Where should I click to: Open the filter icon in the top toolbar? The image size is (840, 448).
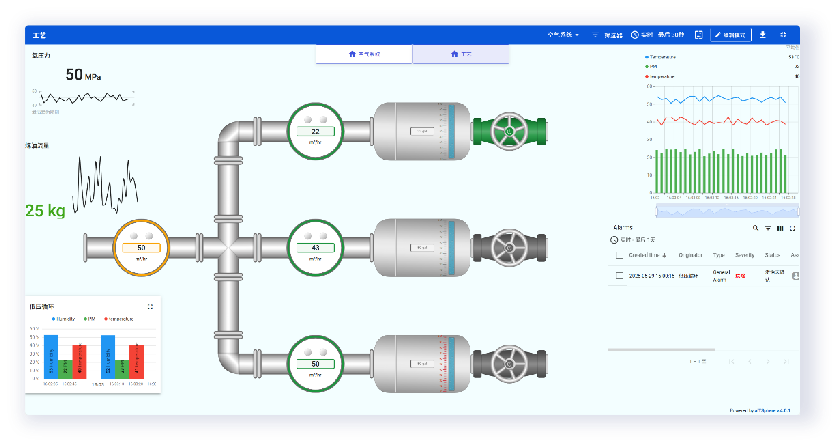(x=596, y=35)
